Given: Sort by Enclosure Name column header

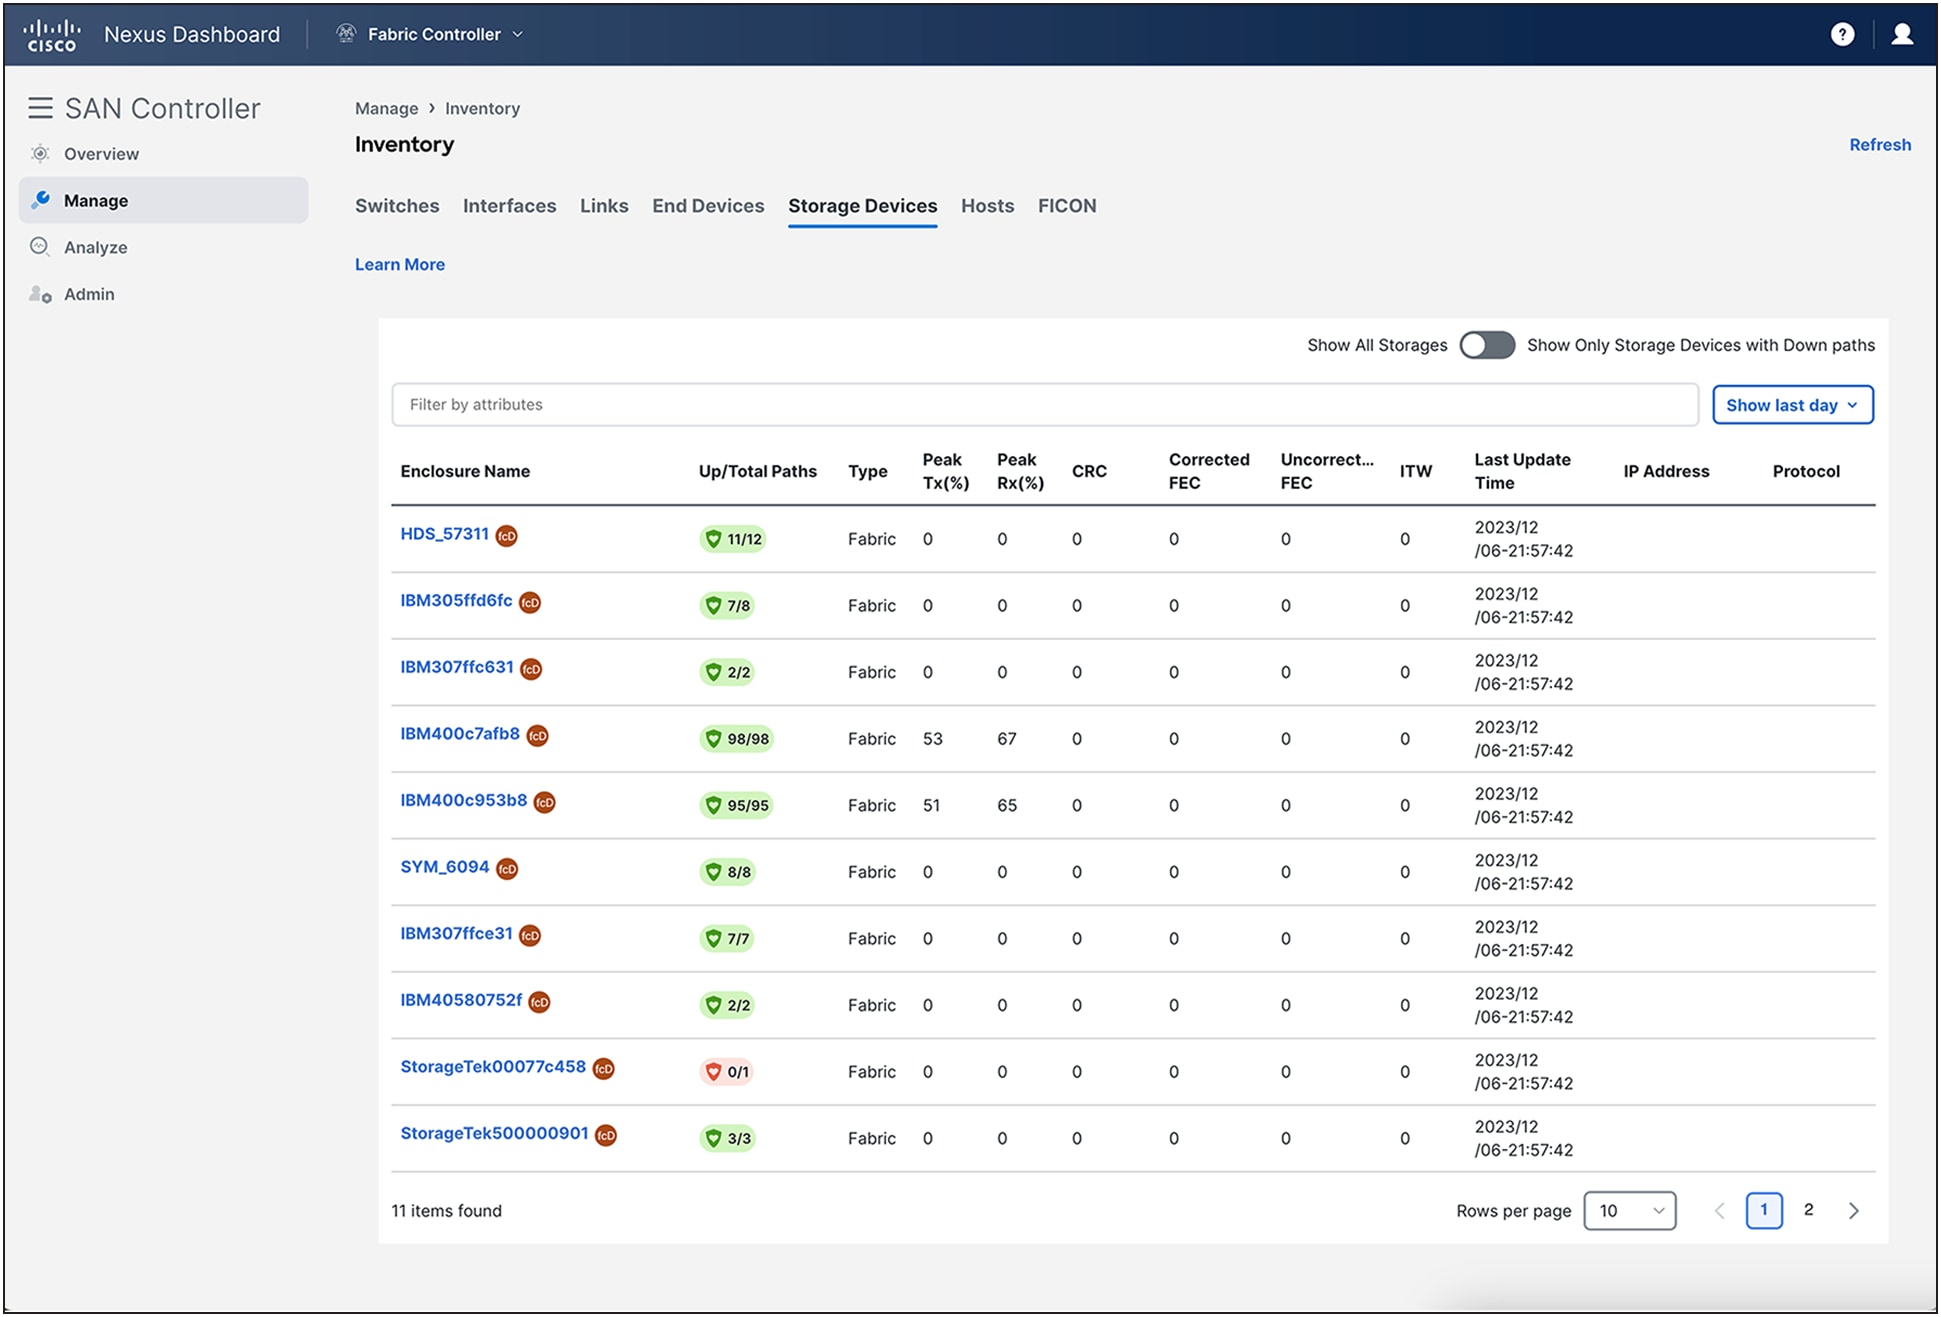Looking at the screenshot, I should click(465, 471).
